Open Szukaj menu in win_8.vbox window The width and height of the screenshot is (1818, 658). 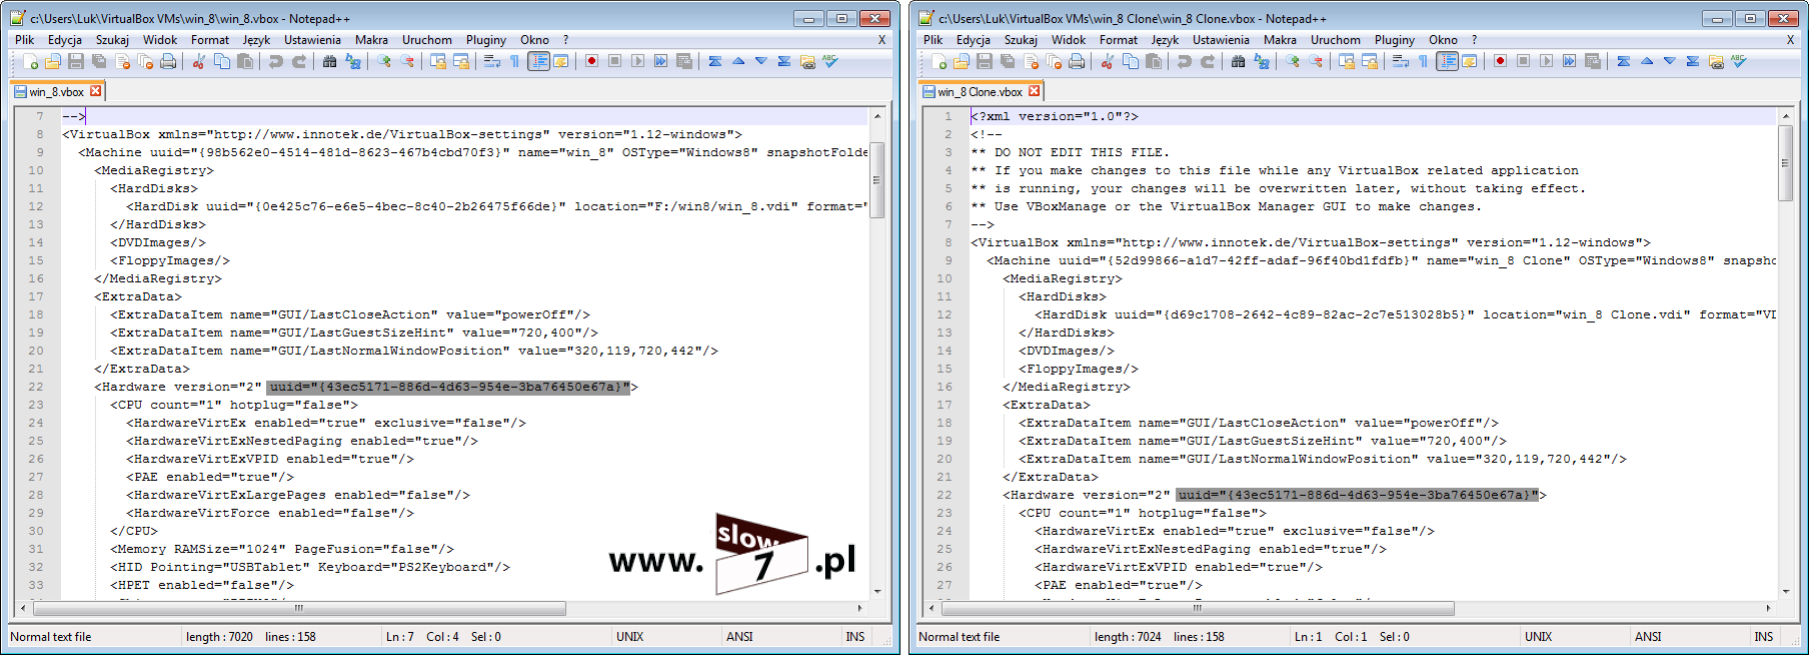pos(113,40)
